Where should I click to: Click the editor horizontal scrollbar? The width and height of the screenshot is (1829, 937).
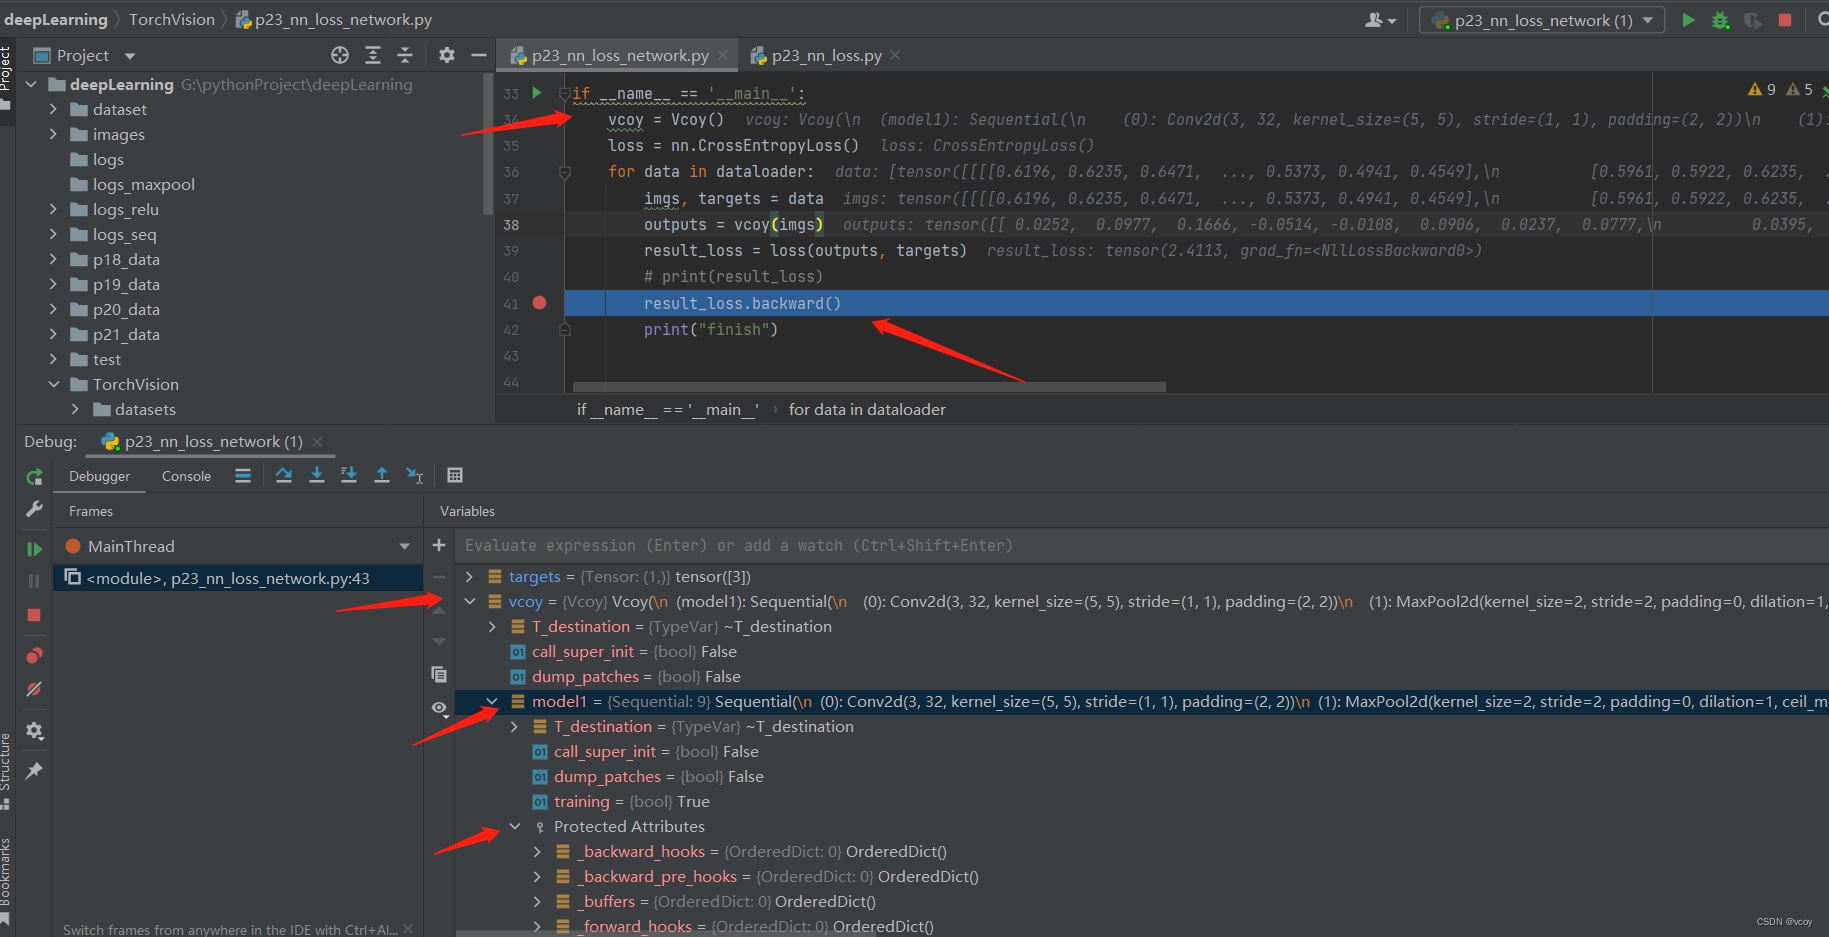click(869, 386)
